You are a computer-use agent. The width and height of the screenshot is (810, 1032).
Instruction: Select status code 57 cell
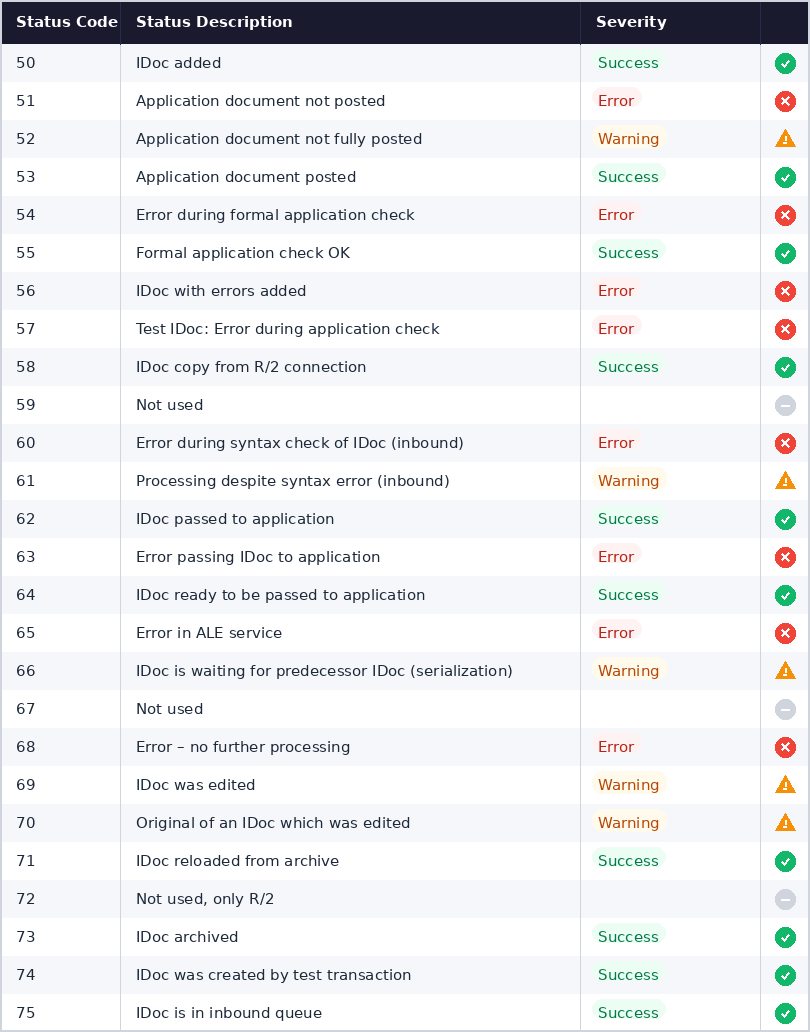(61, 329)
